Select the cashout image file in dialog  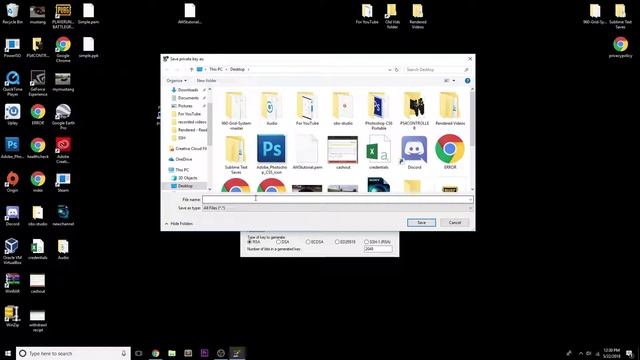point(343,152)
